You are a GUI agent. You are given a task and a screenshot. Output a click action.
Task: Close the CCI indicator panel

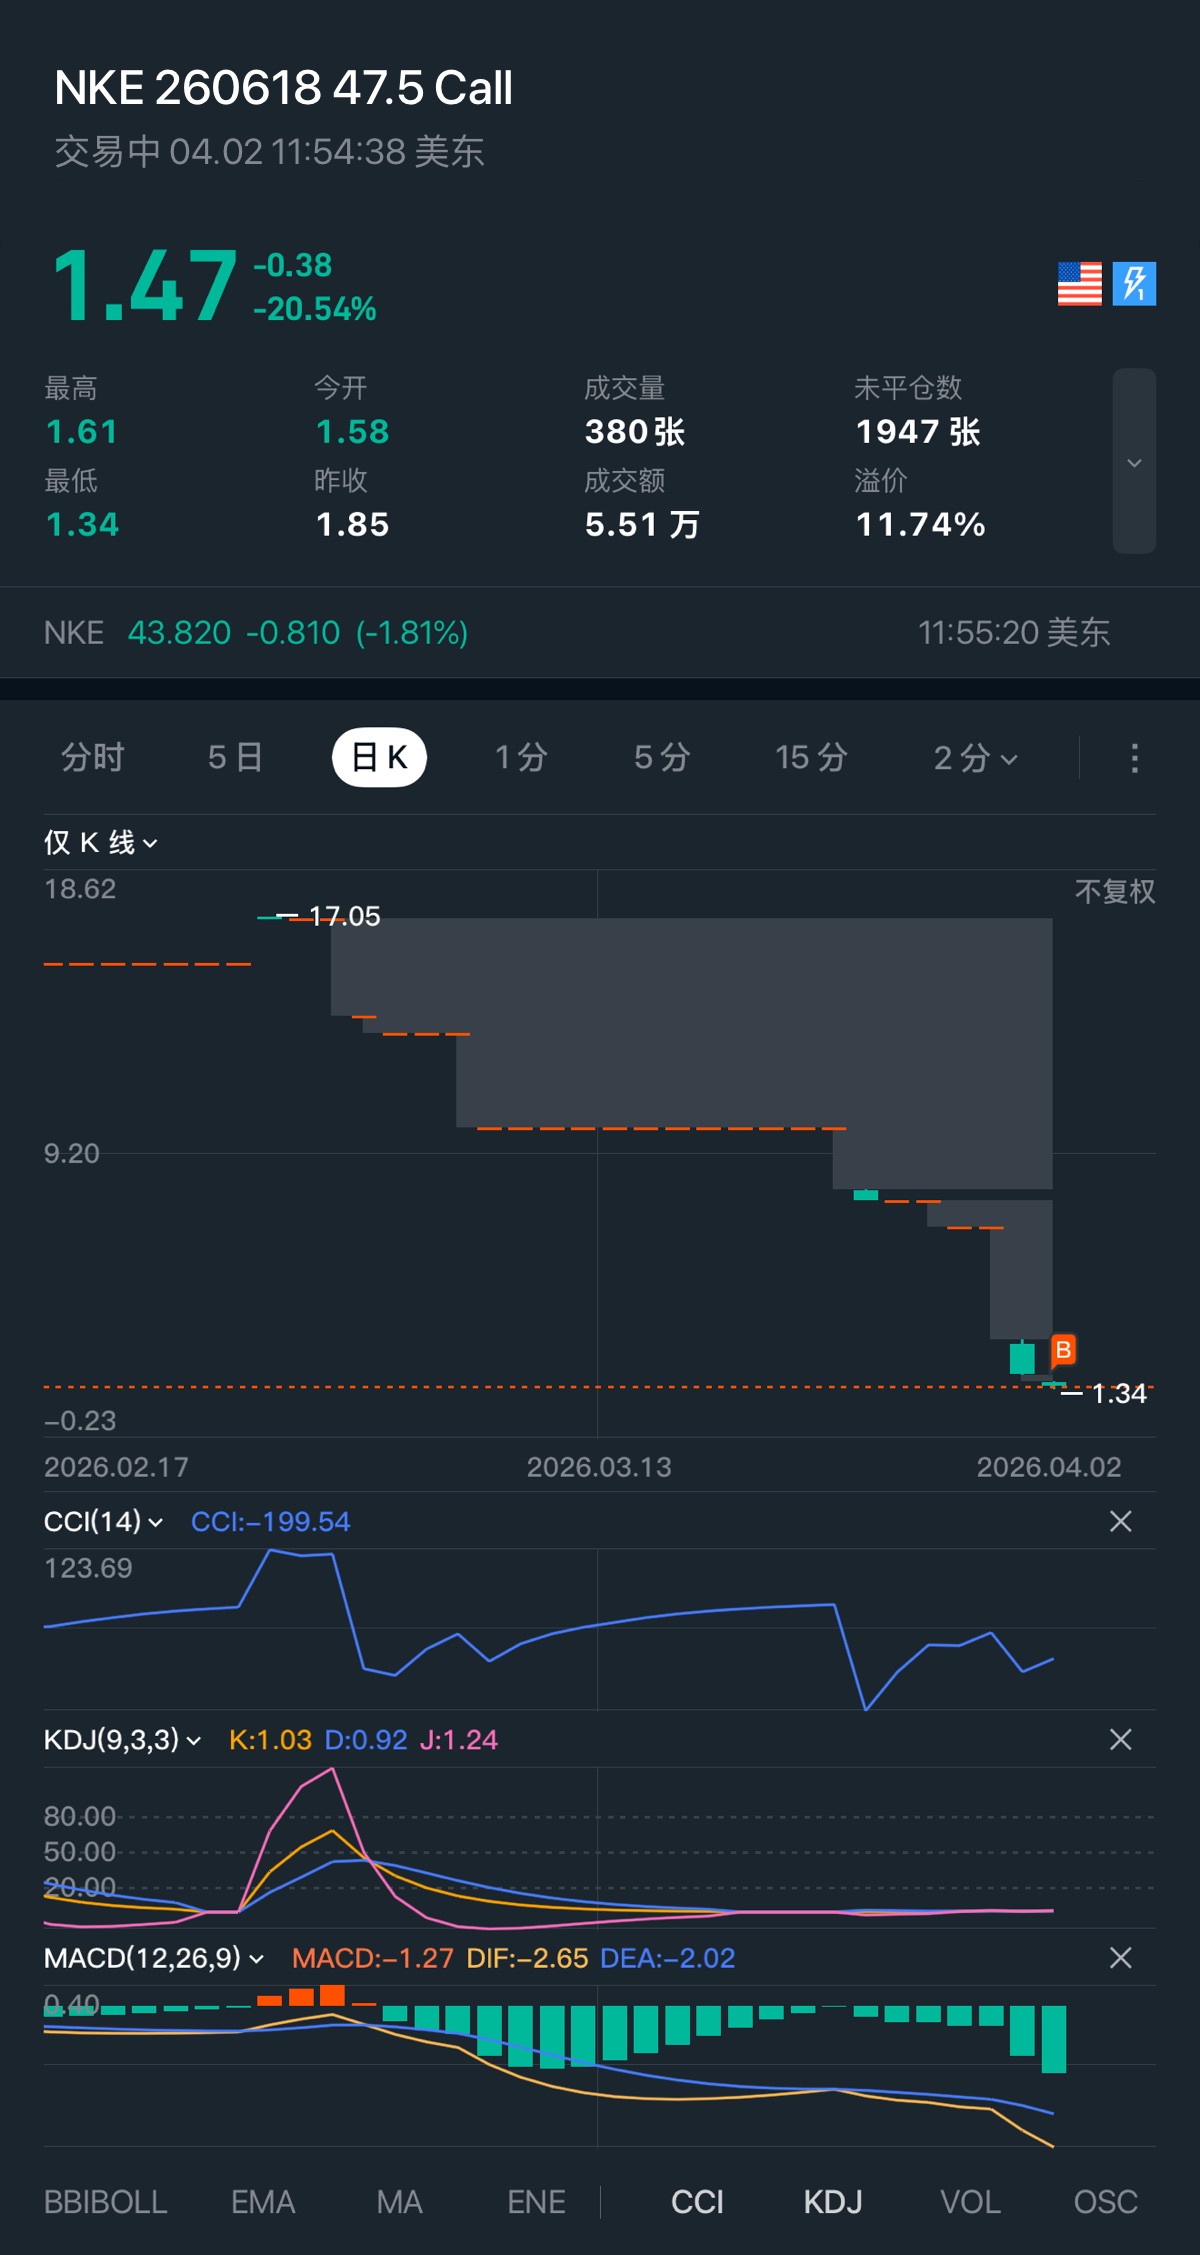click(x=1120, y=1522)
